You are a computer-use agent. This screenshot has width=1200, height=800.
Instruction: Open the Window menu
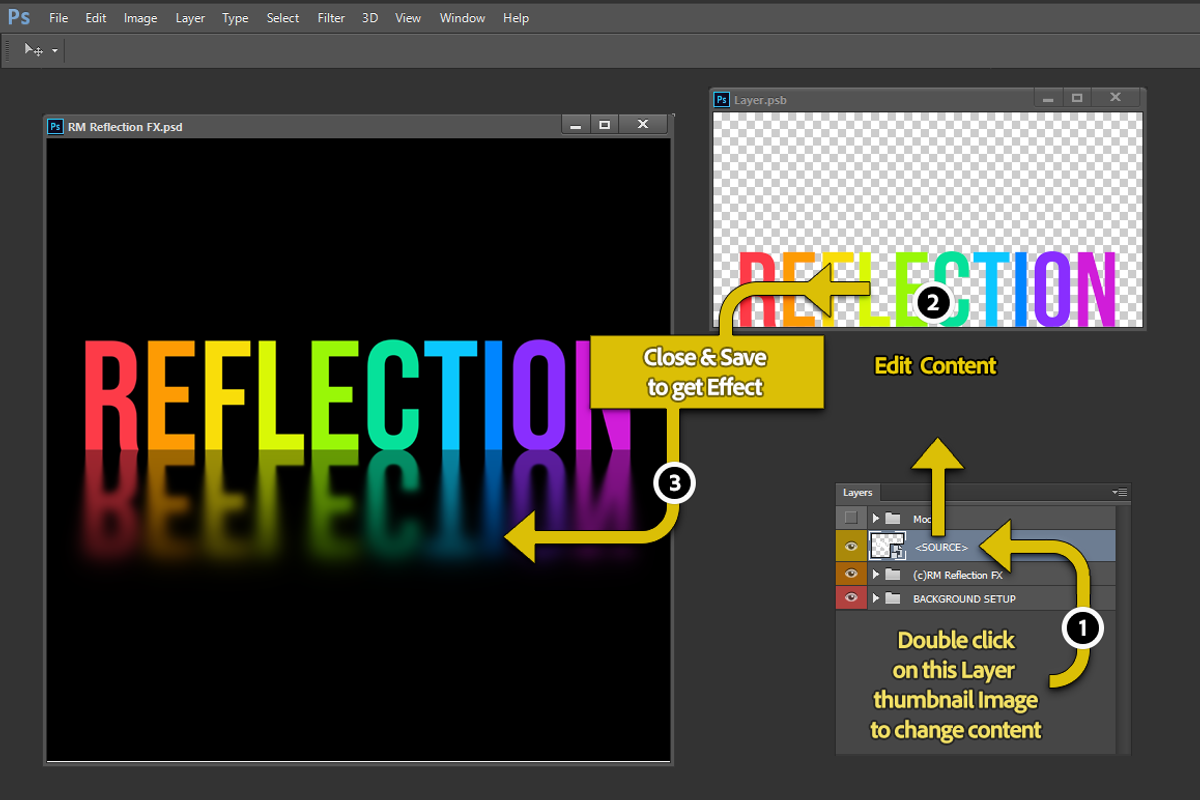pos(463,18)
